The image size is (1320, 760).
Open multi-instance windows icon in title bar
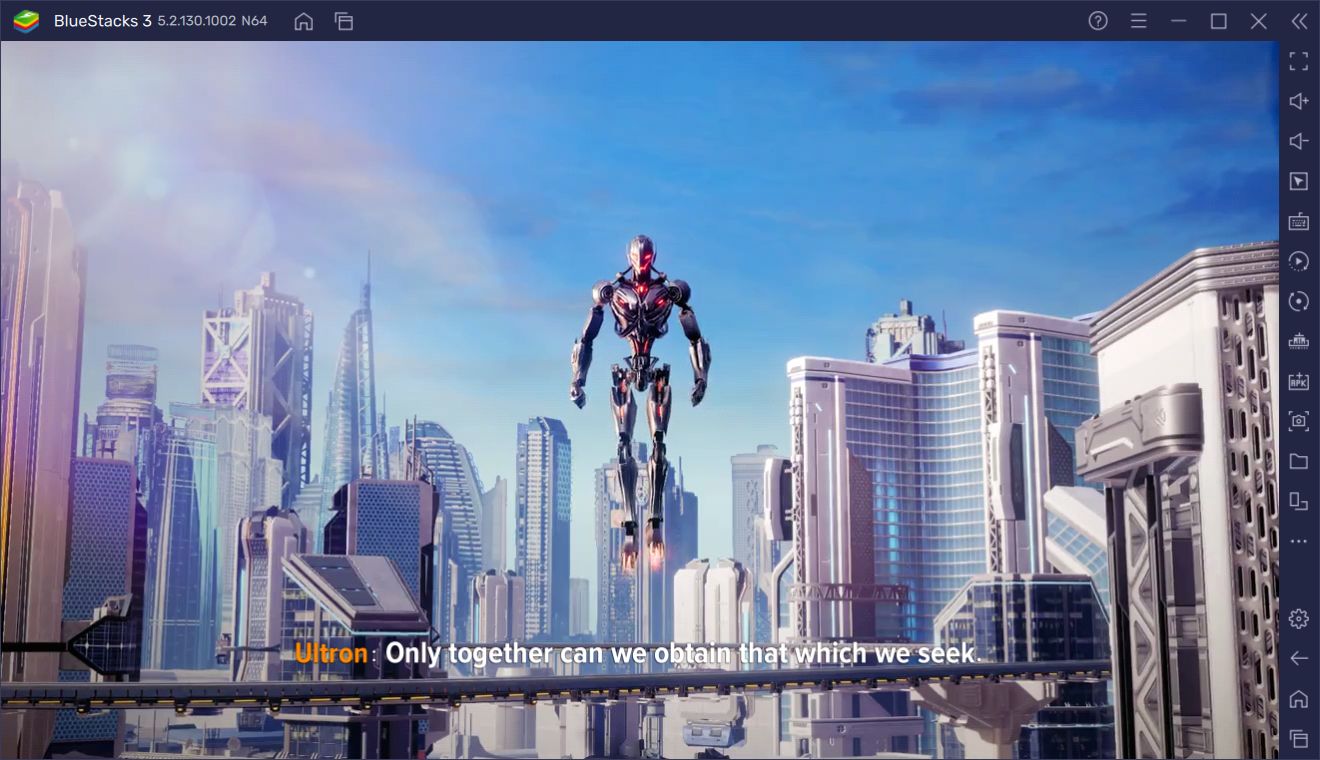pos(344,21)
